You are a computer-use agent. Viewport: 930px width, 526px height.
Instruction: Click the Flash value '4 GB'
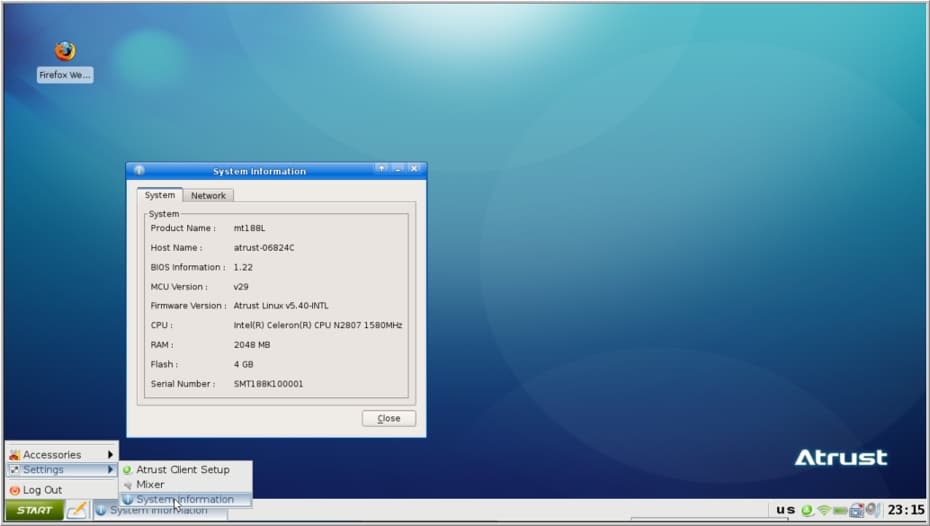pyautogui.click(x=243, y=364)
